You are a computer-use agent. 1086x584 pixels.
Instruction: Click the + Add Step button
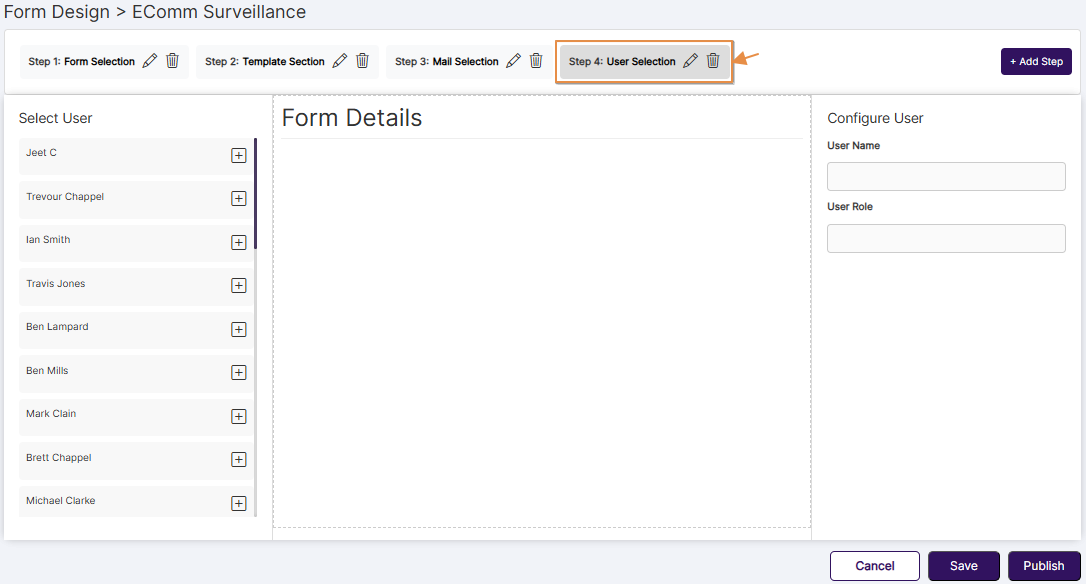pos(1036,60)
